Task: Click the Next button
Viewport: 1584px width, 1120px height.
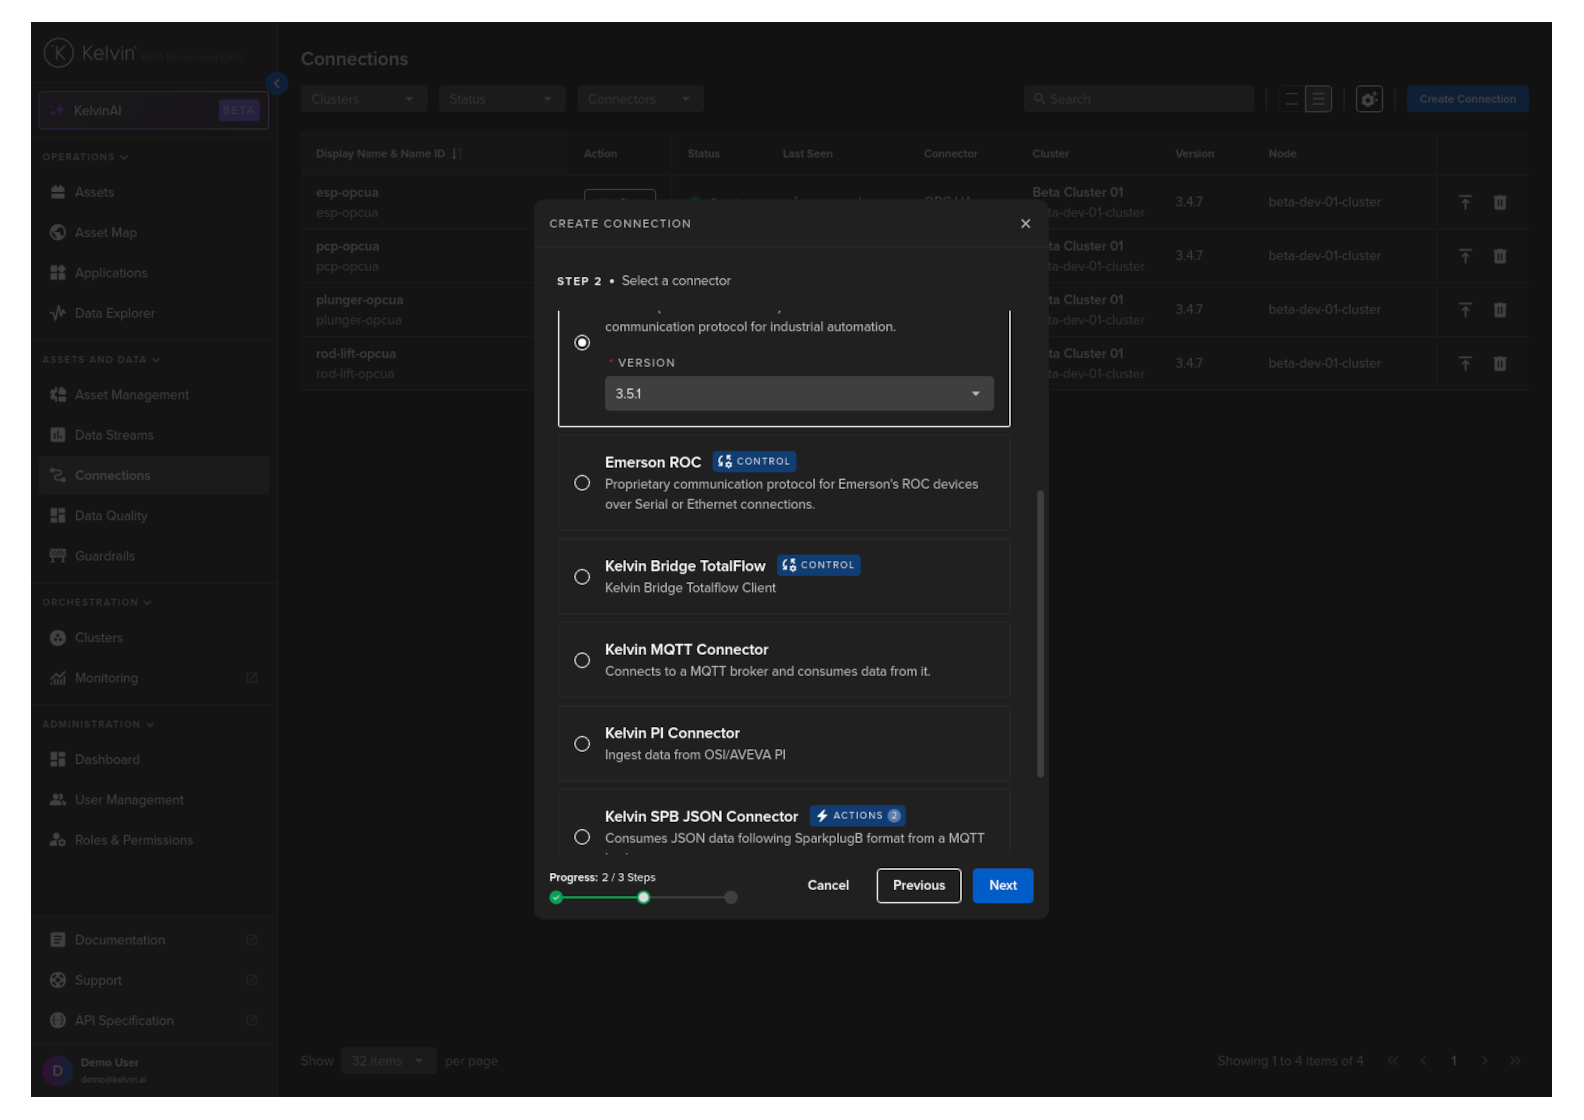Action: tap(1002, 886)
